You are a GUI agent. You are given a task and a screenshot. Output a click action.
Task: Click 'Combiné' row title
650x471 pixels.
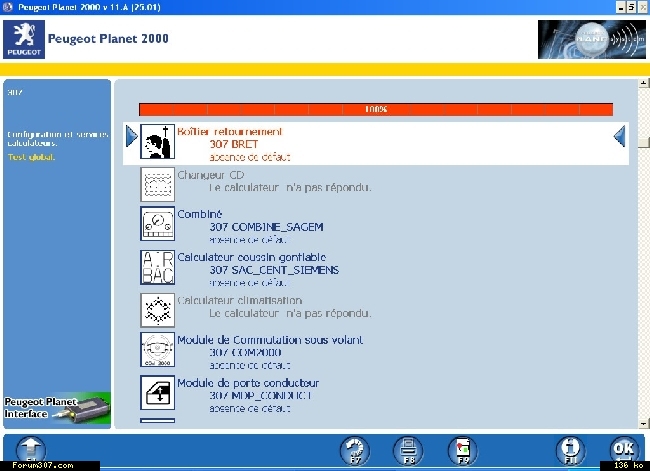pyautogui.click(x=200, y=214)
